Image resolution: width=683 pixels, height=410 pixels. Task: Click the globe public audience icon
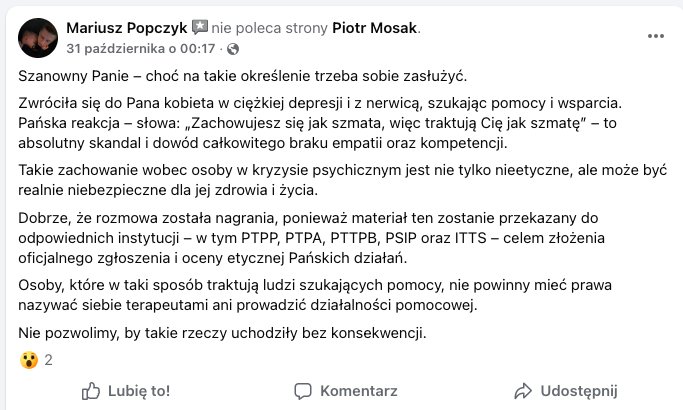233,48
